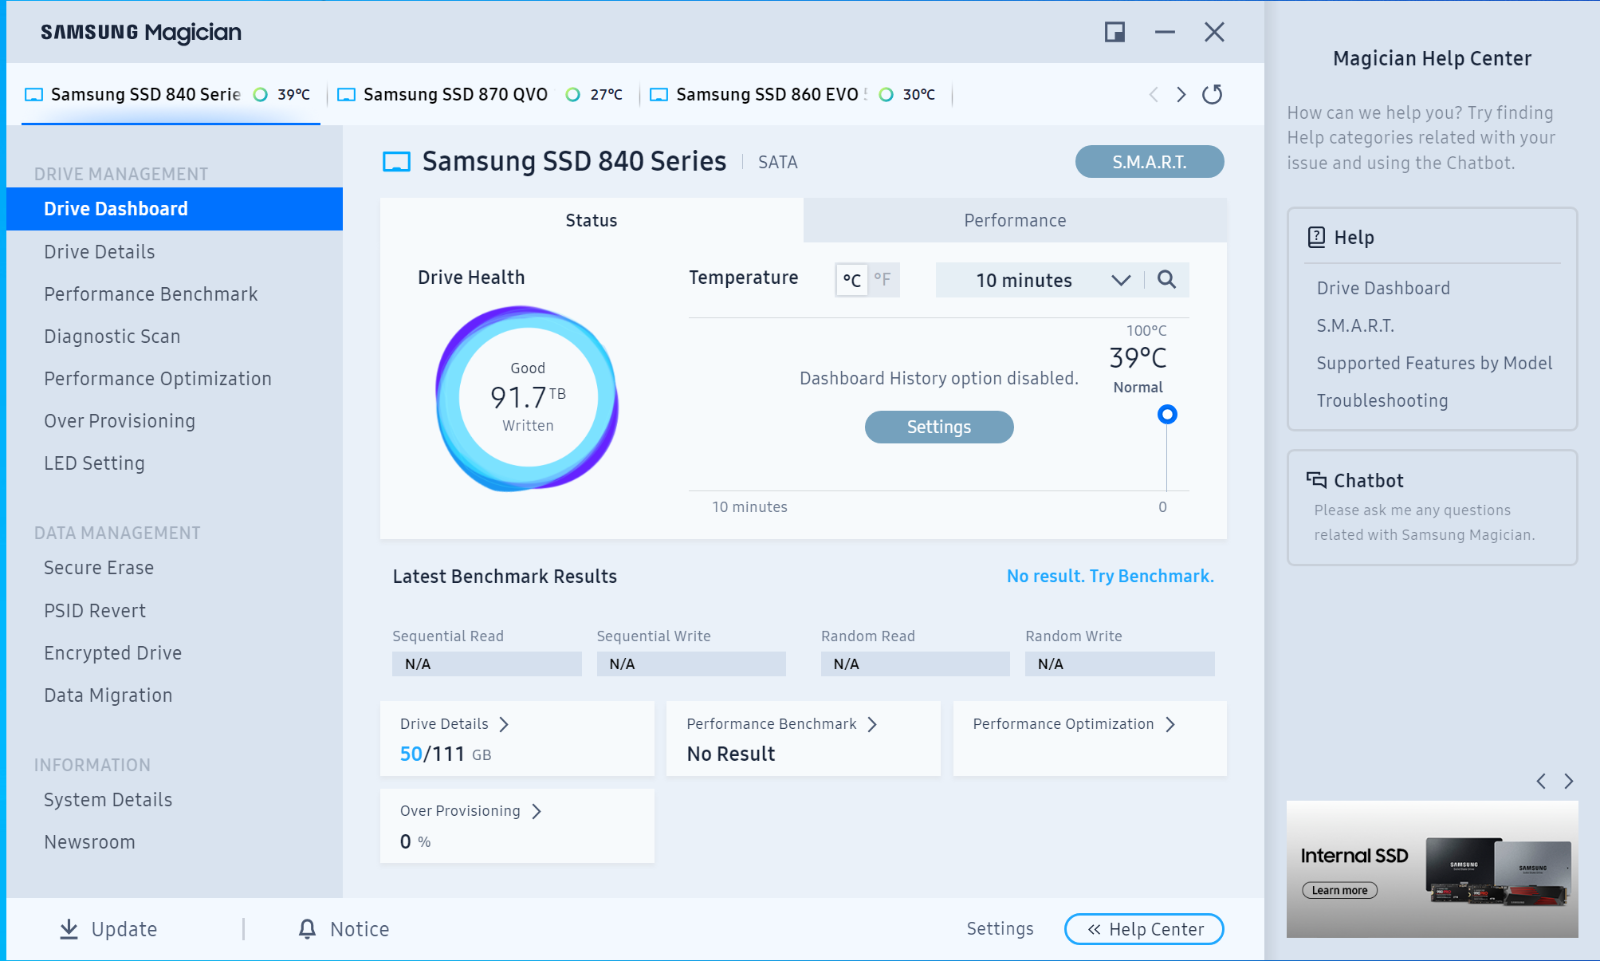Click the Help question-mark document icon
The width and height of the screenshot is (1600, 961).
point(1316,237)
